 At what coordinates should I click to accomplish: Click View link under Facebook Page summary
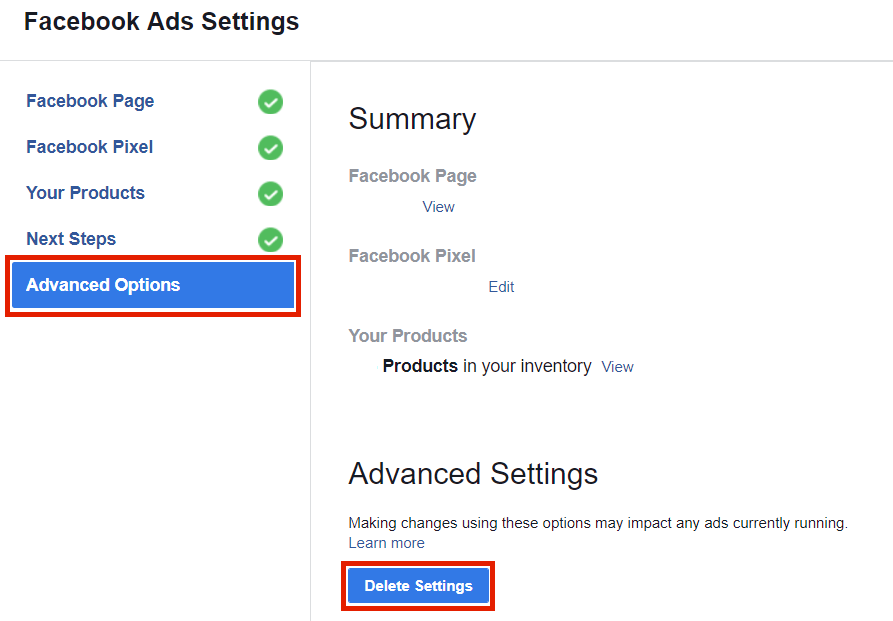point(438,207)
